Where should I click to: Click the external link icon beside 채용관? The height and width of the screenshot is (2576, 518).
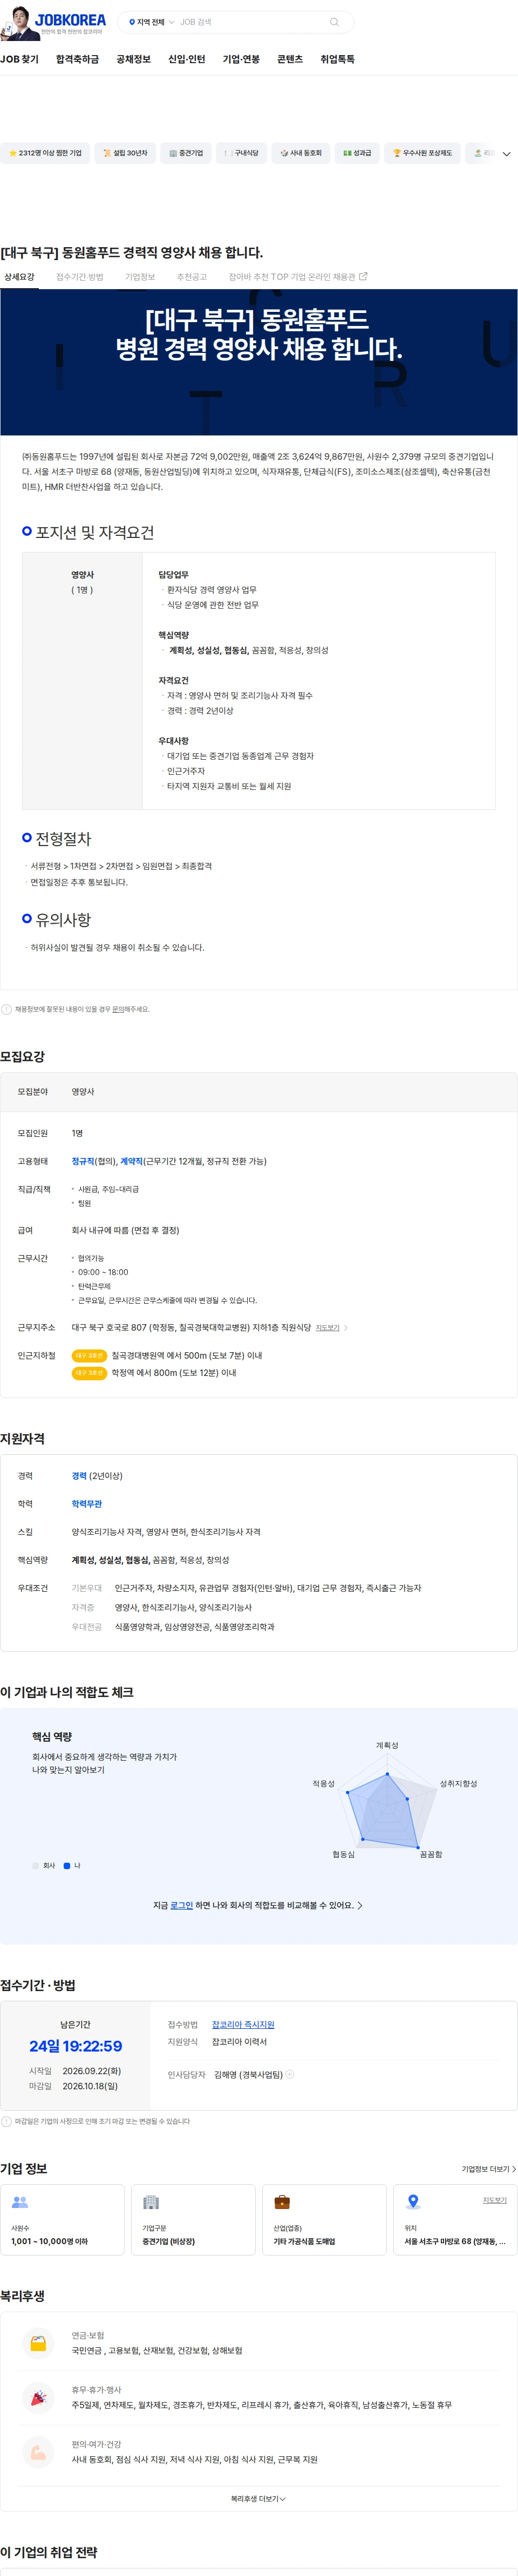click(x=363, y=276)
